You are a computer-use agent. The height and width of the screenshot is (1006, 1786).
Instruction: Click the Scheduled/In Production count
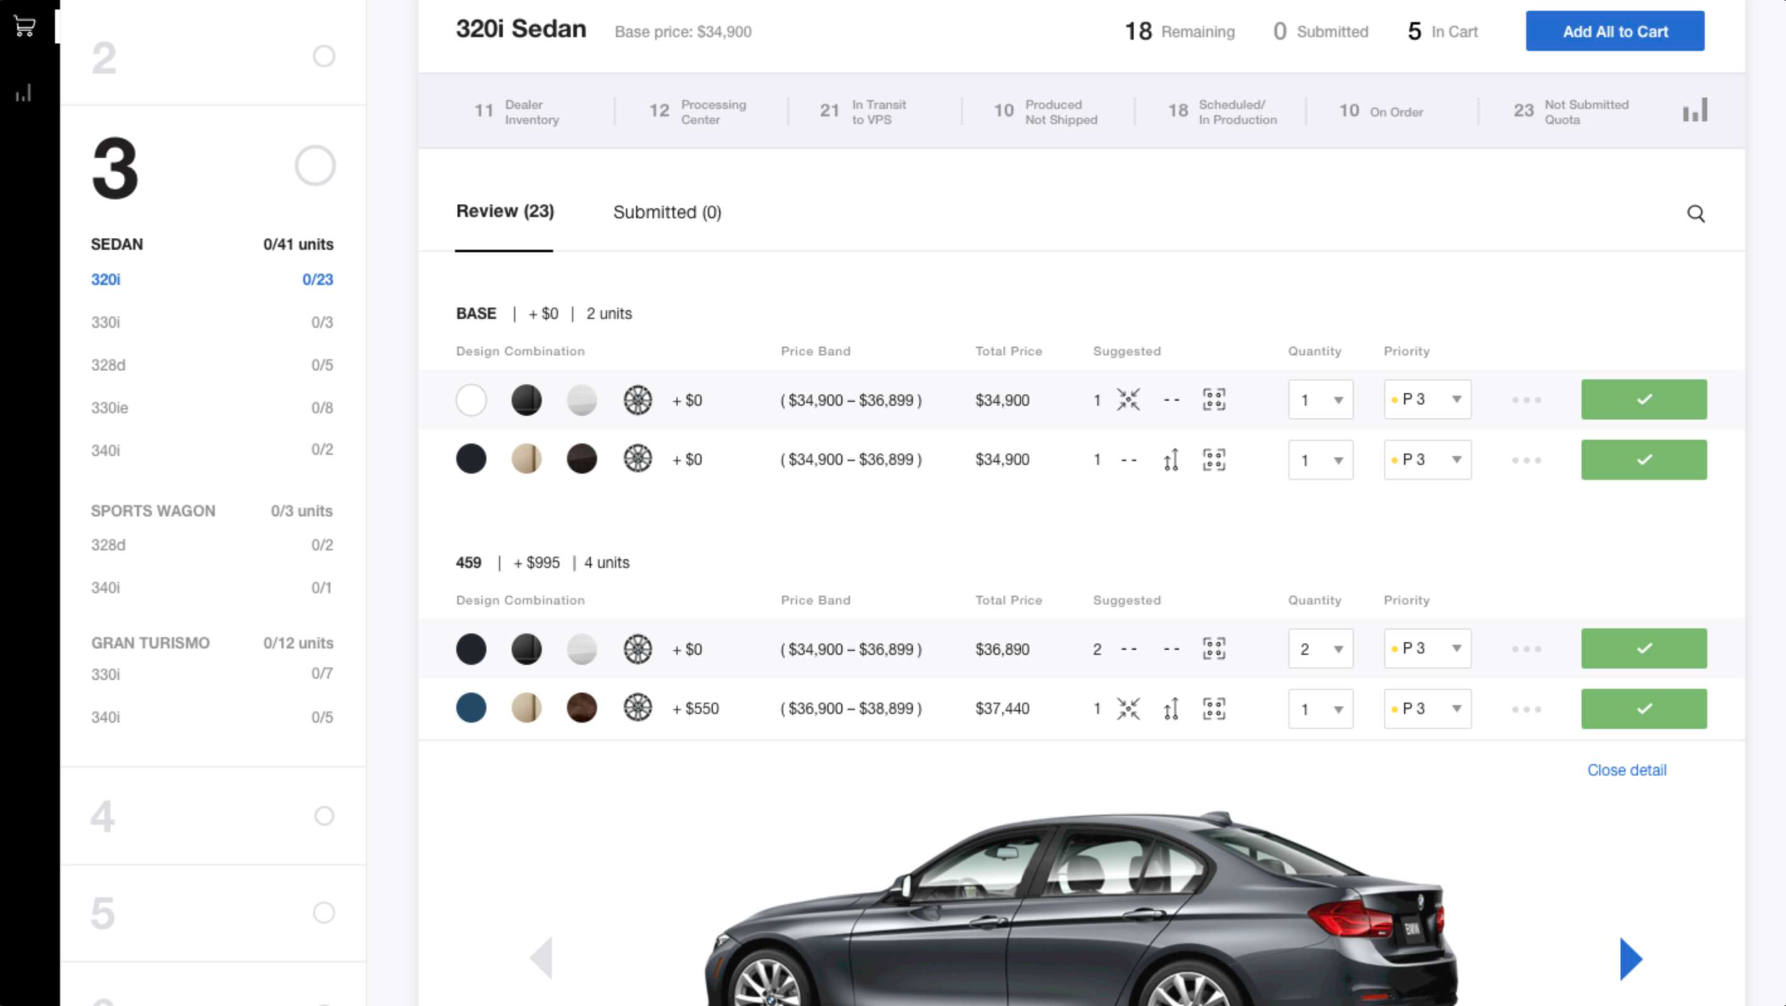tap(1178, 111)
